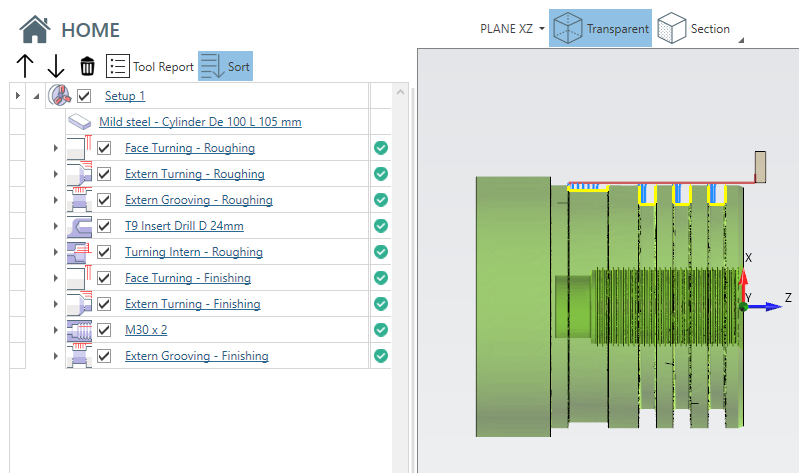Uncheck Face Turning - Roughing checkbox
This screenshot has width=799, height=473.
104,148
